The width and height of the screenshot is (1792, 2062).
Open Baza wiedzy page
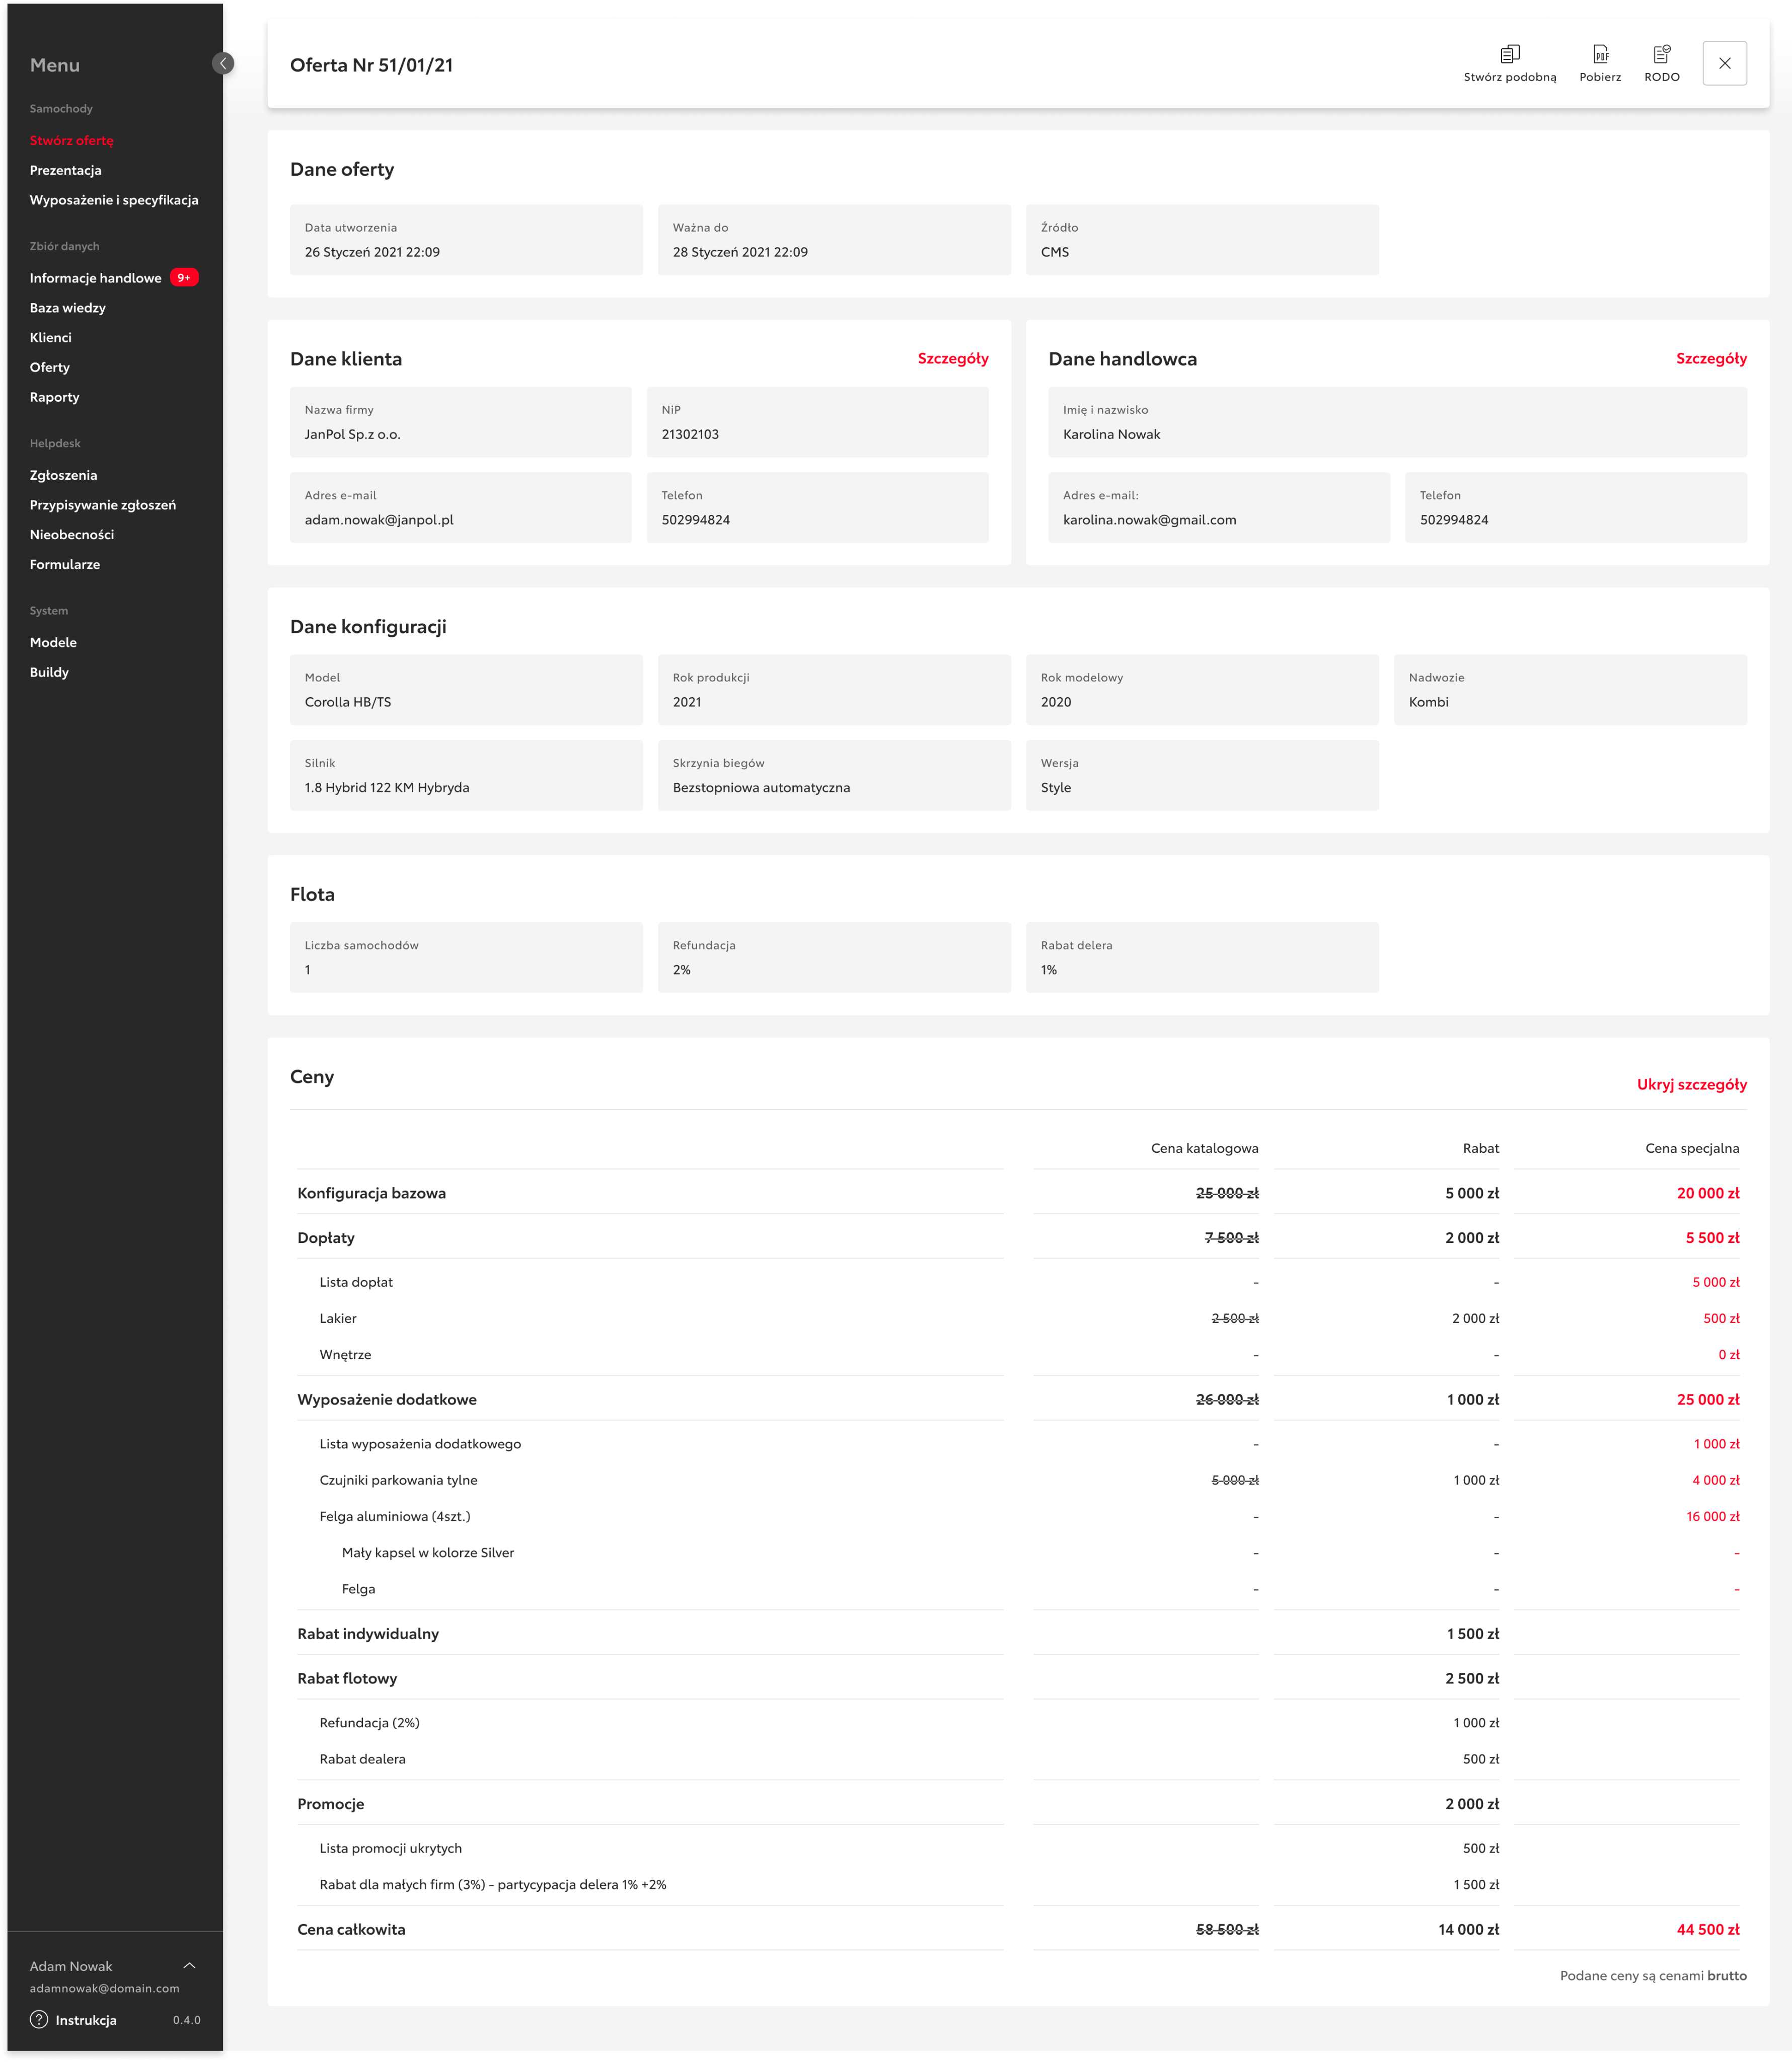pos(68,308)
